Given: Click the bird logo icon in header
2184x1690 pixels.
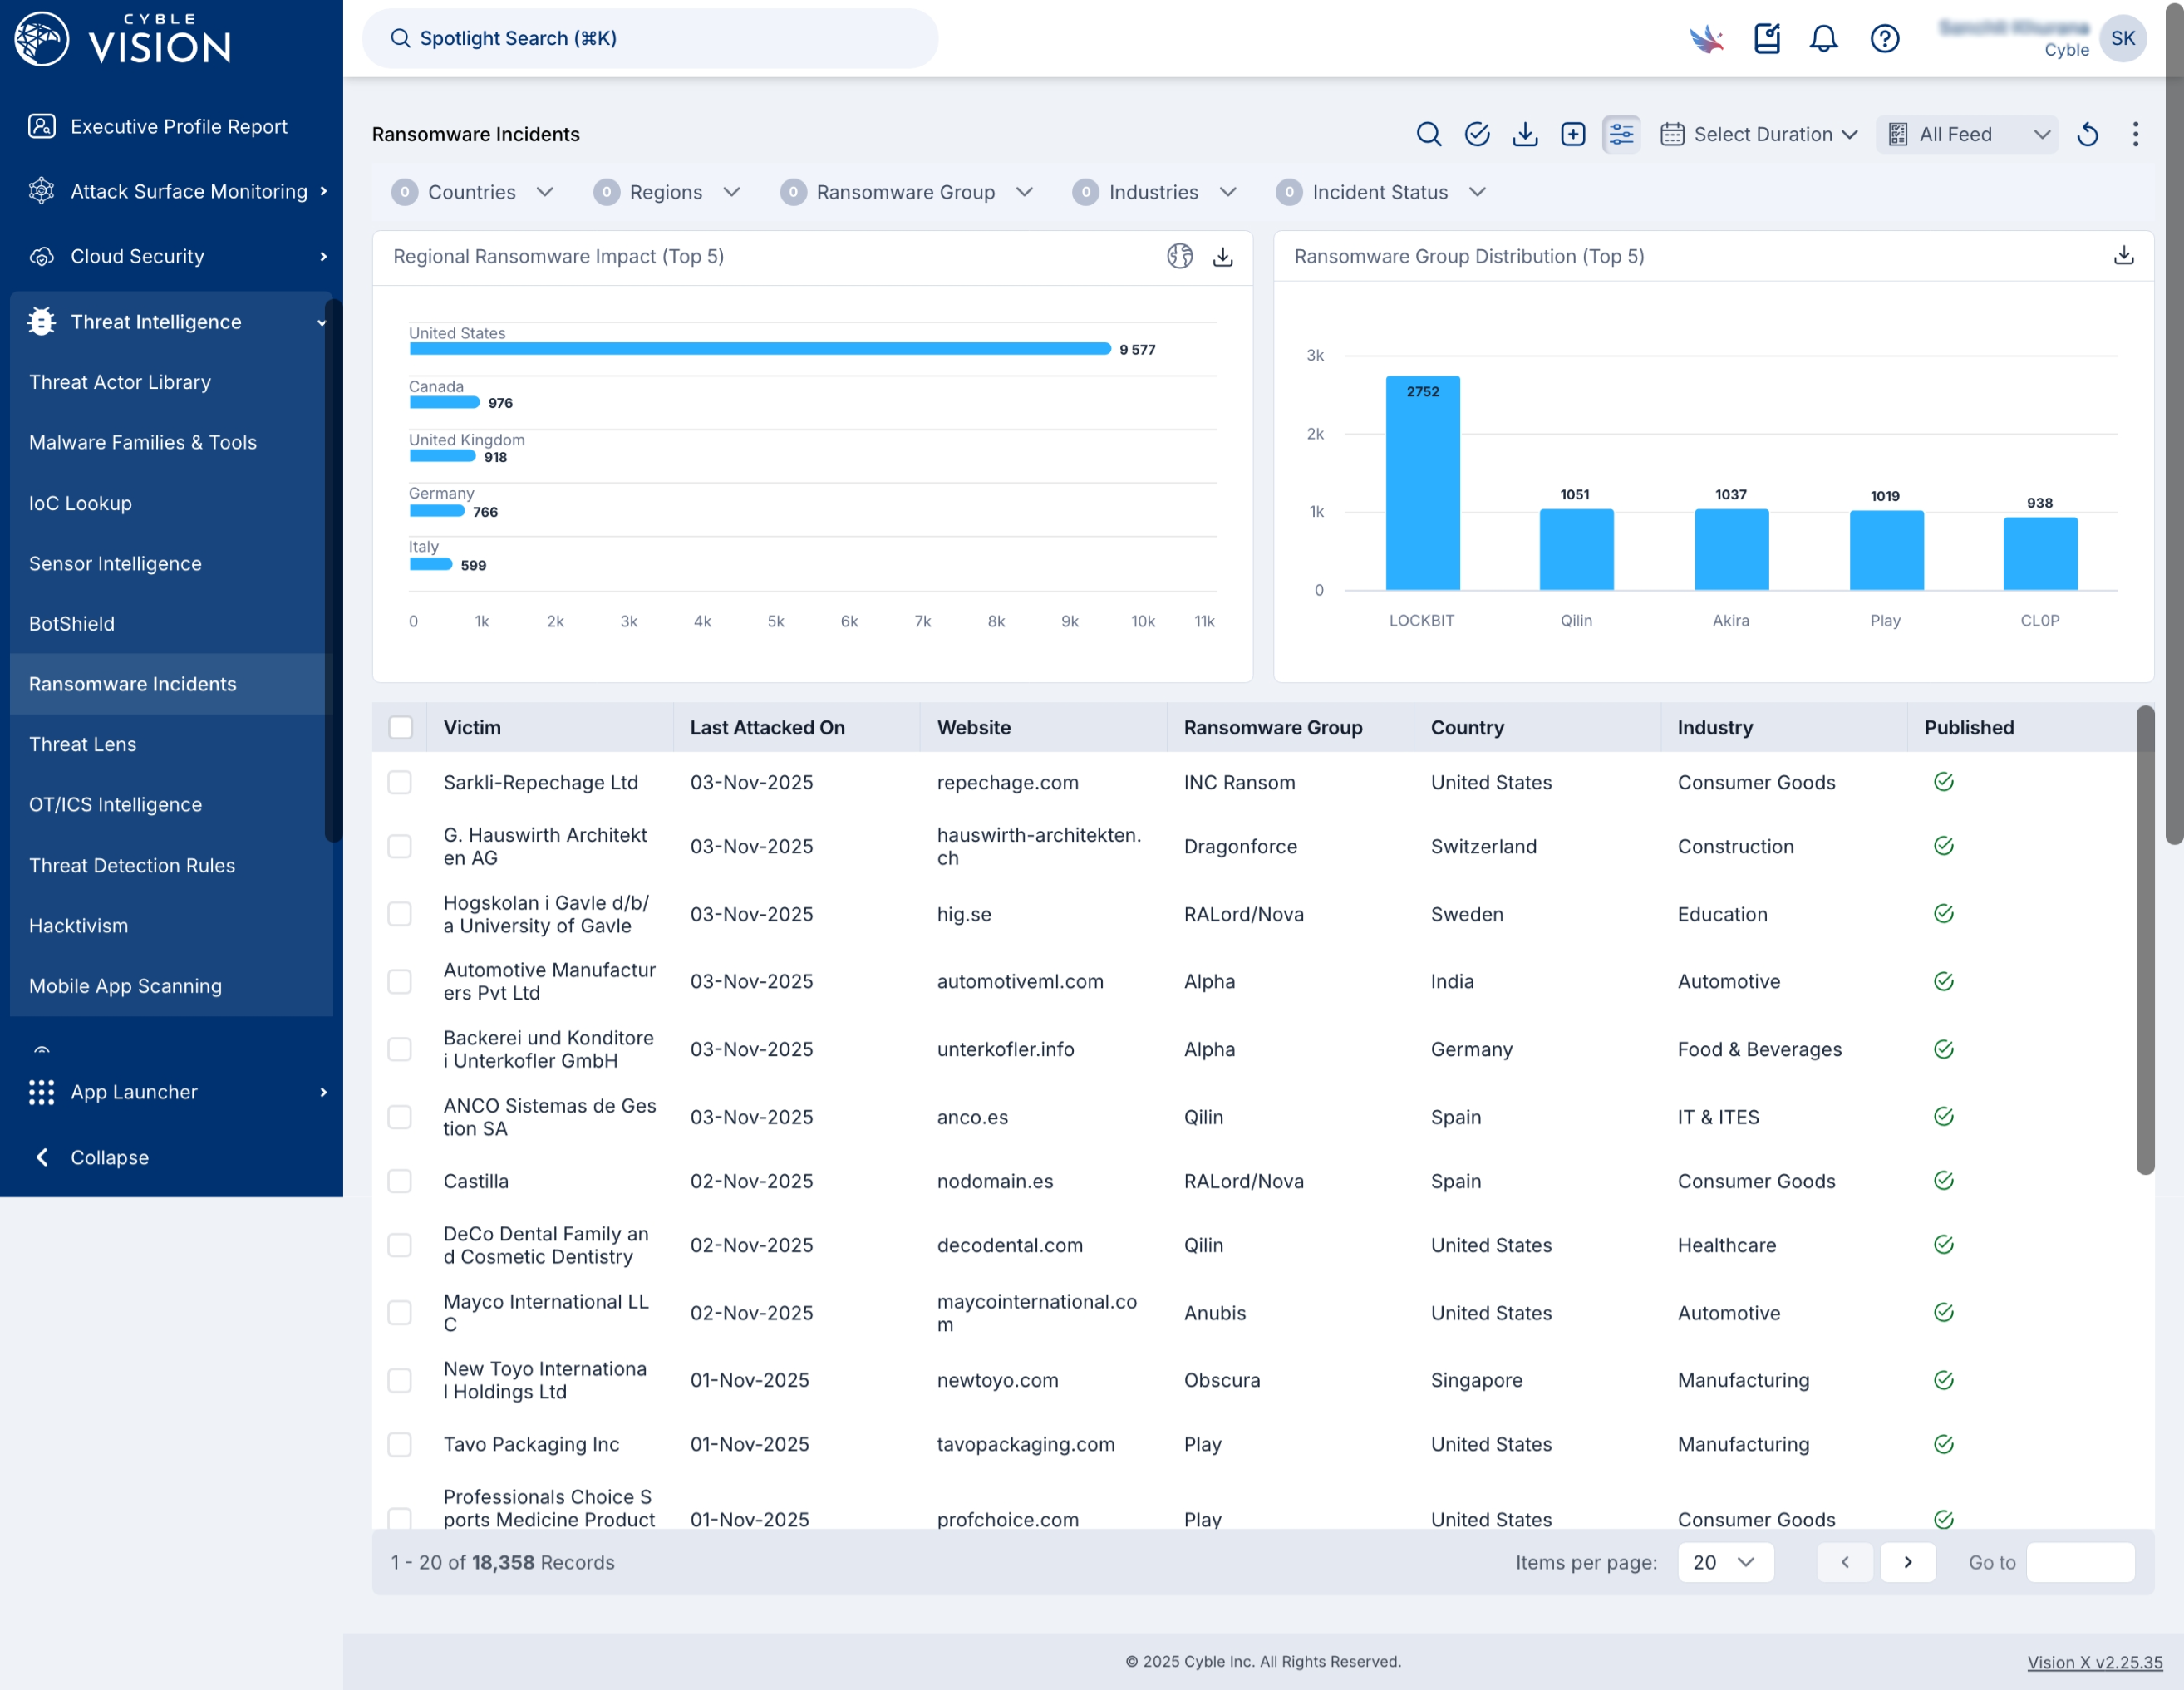Looking at the screenshot, I should [x=1707, y=38].
